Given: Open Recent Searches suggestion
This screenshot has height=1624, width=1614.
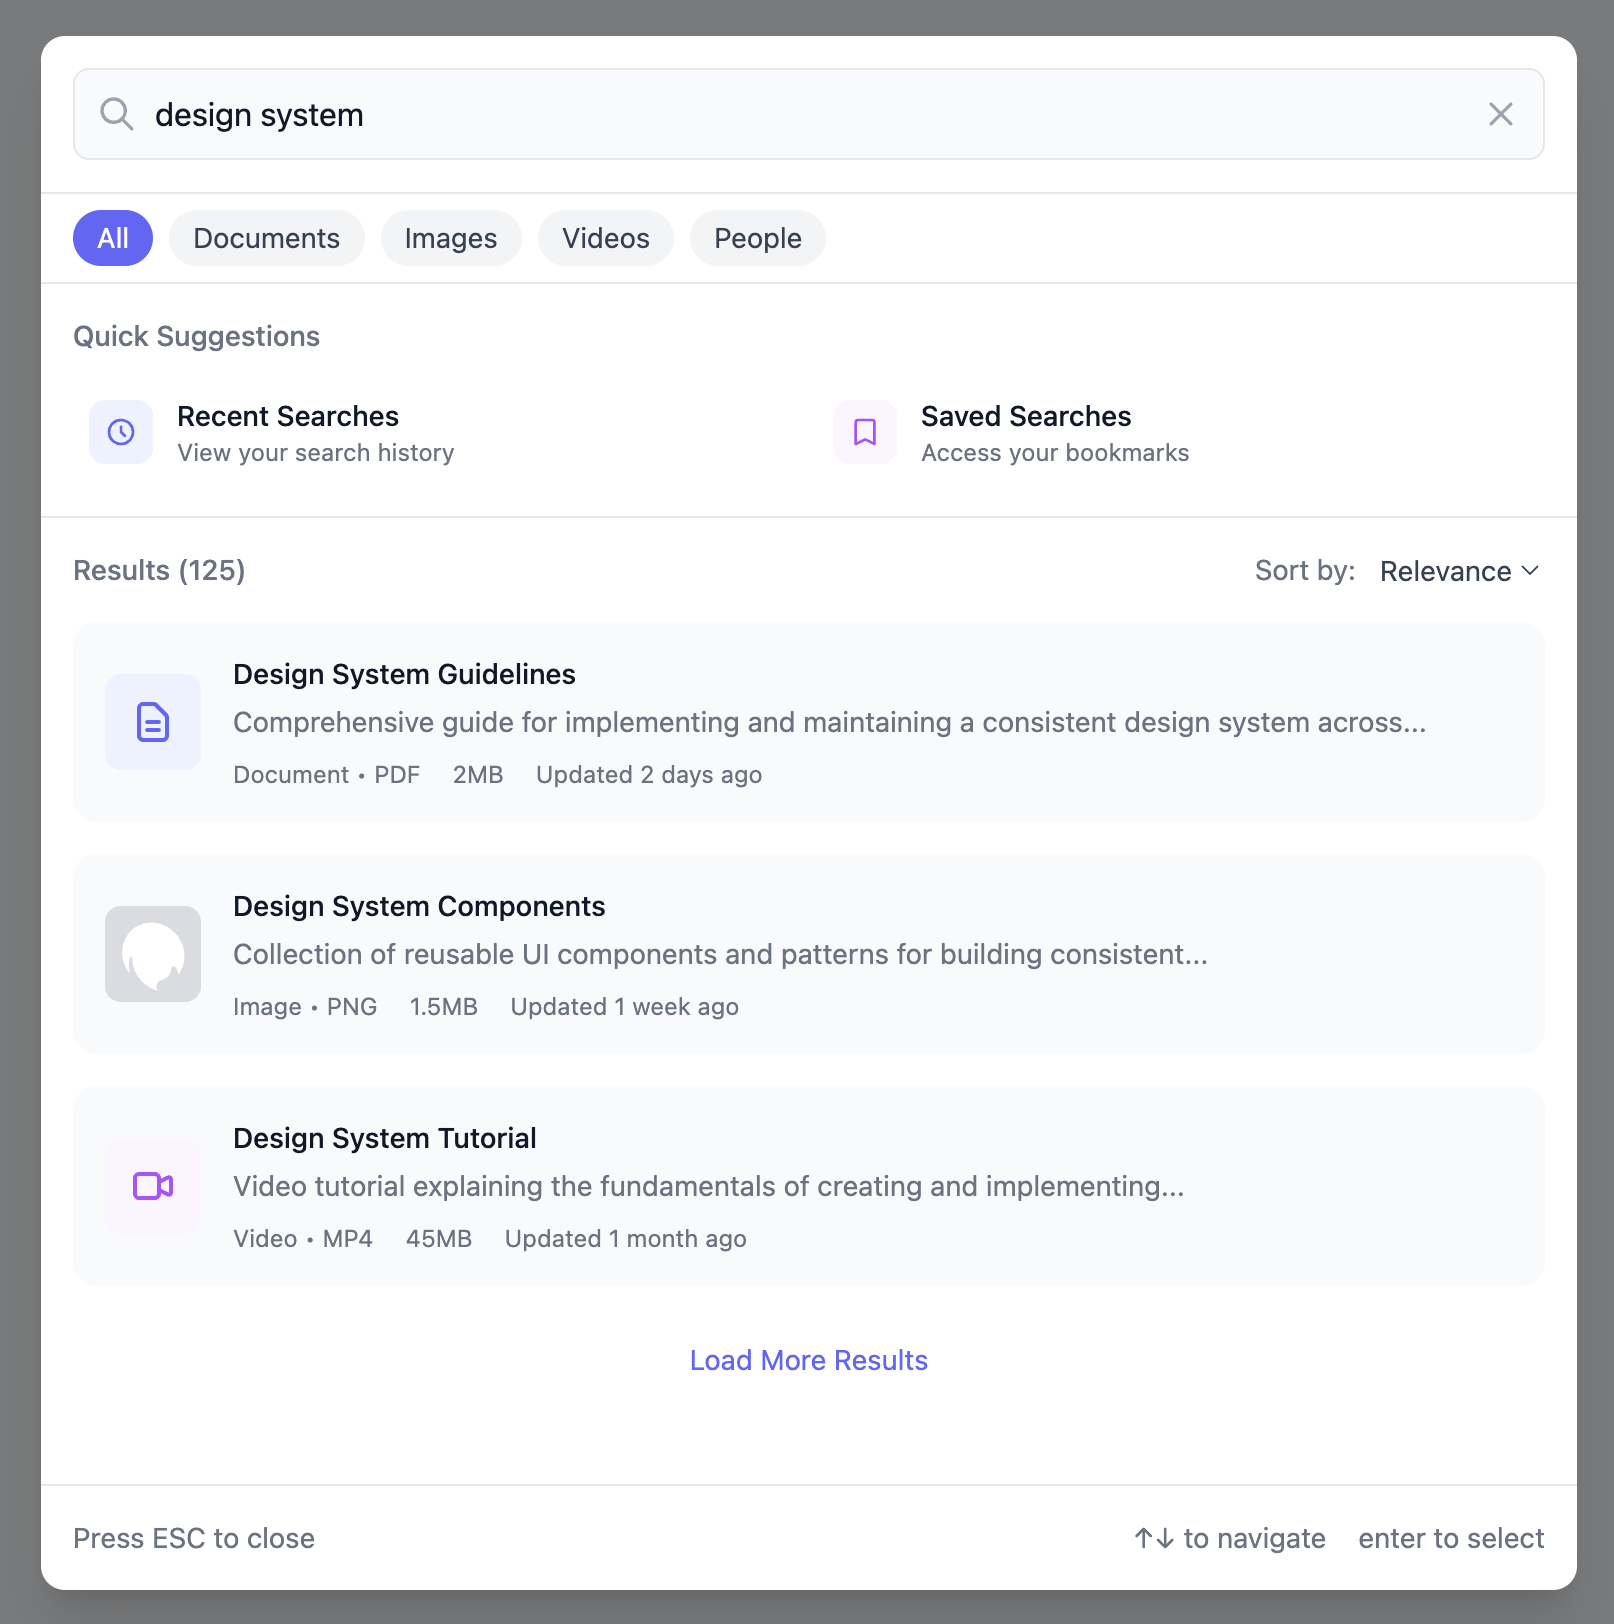Looking at the screenshot, I should pos(437,432).
